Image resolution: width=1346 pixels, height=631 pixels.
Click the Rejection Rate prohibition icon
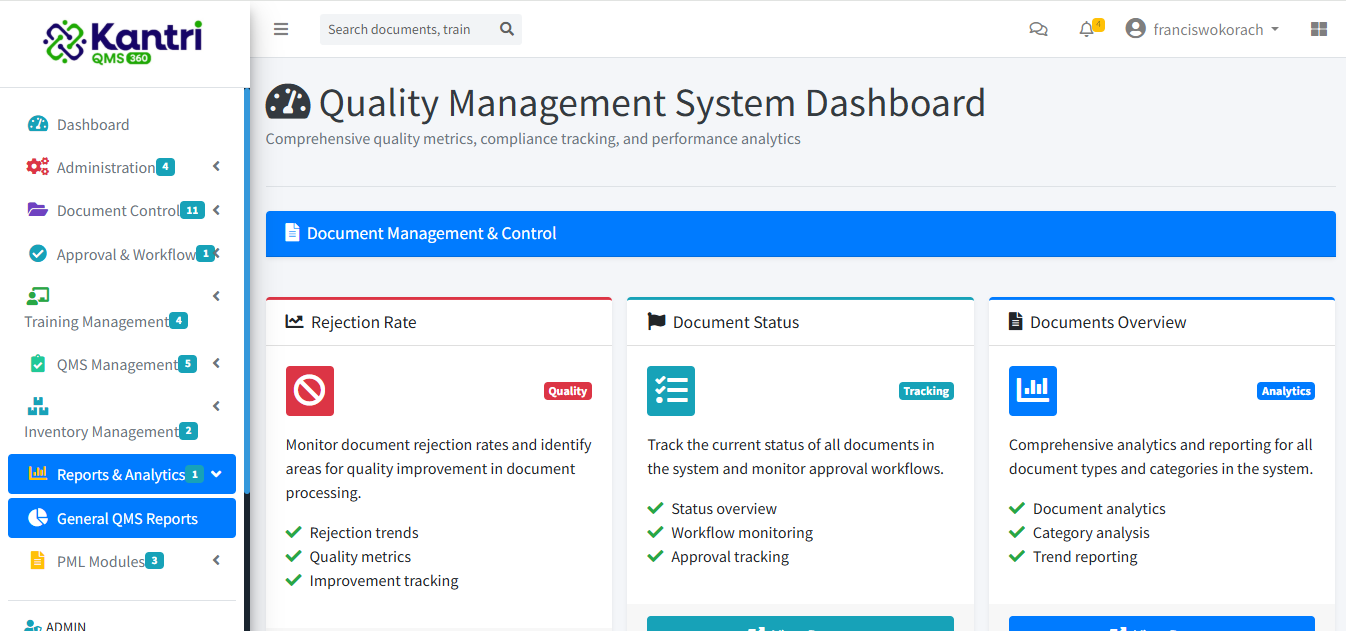pyautogui.click(x=310, y=391)
